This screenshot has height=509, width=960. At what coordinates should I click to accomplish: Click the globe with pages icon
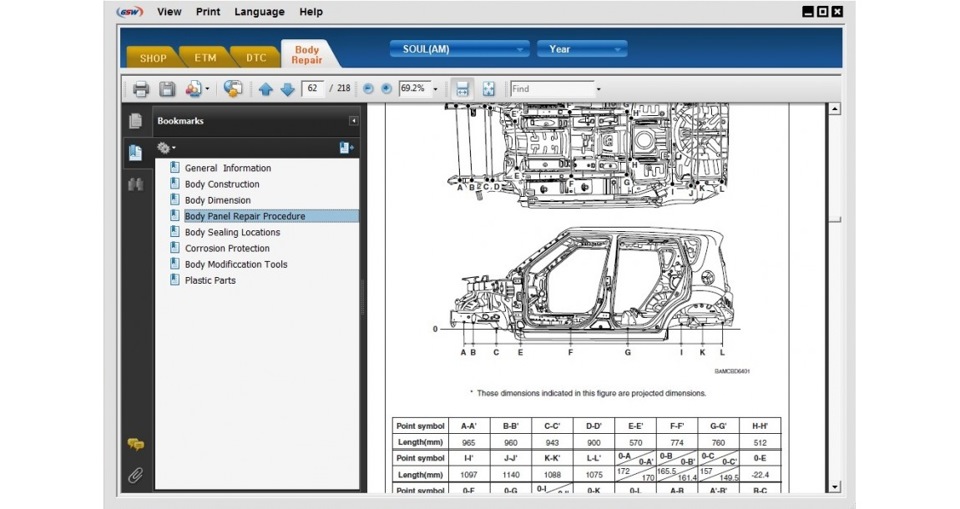[x=233, y=89]
